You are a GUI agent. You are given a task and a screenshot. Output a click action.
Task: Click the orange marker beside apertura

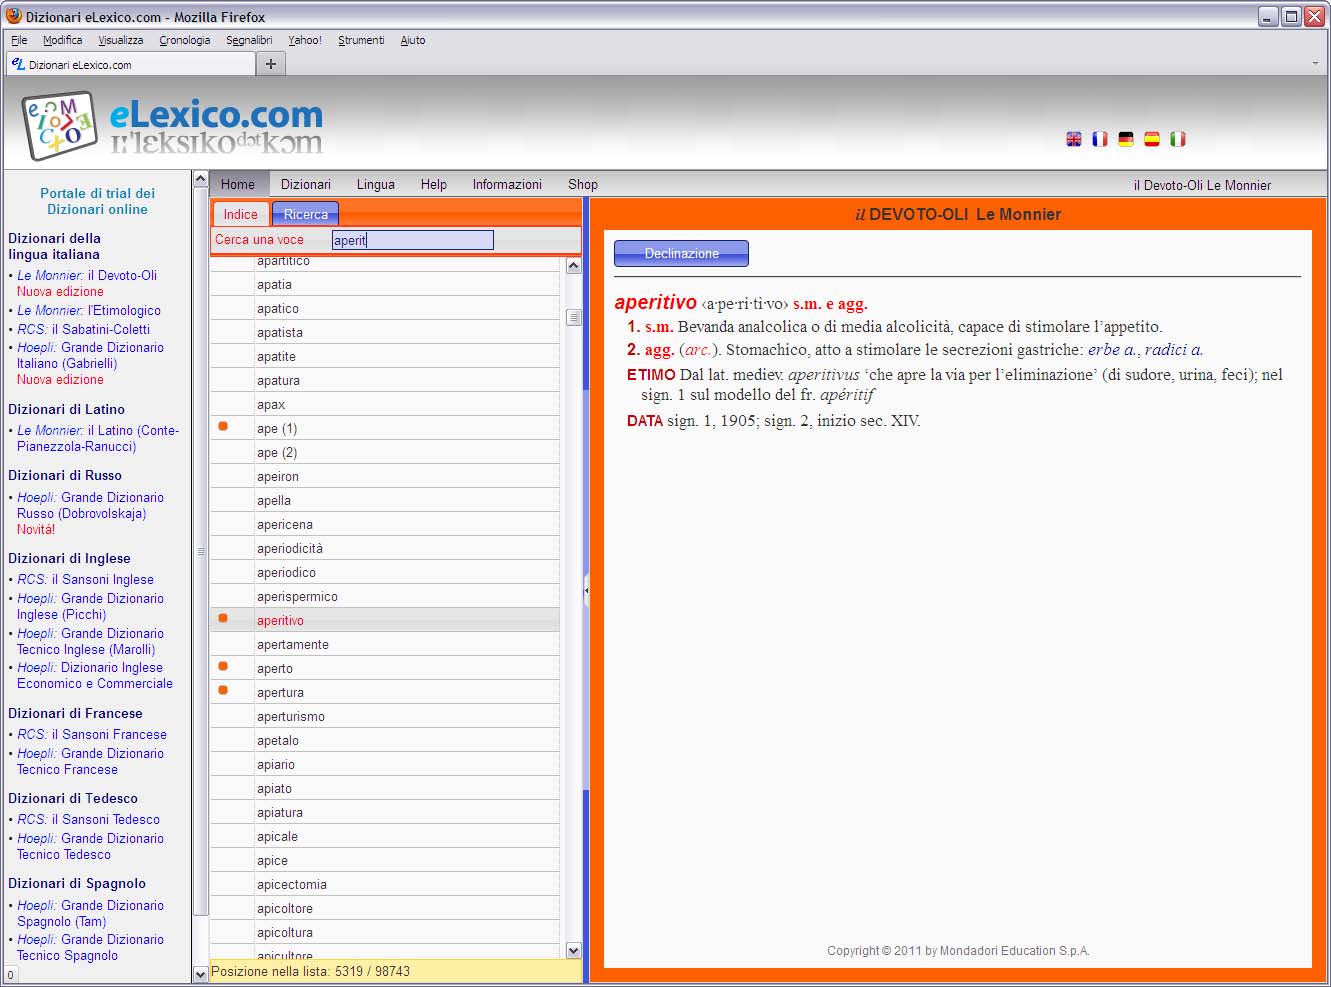[223, 690]
